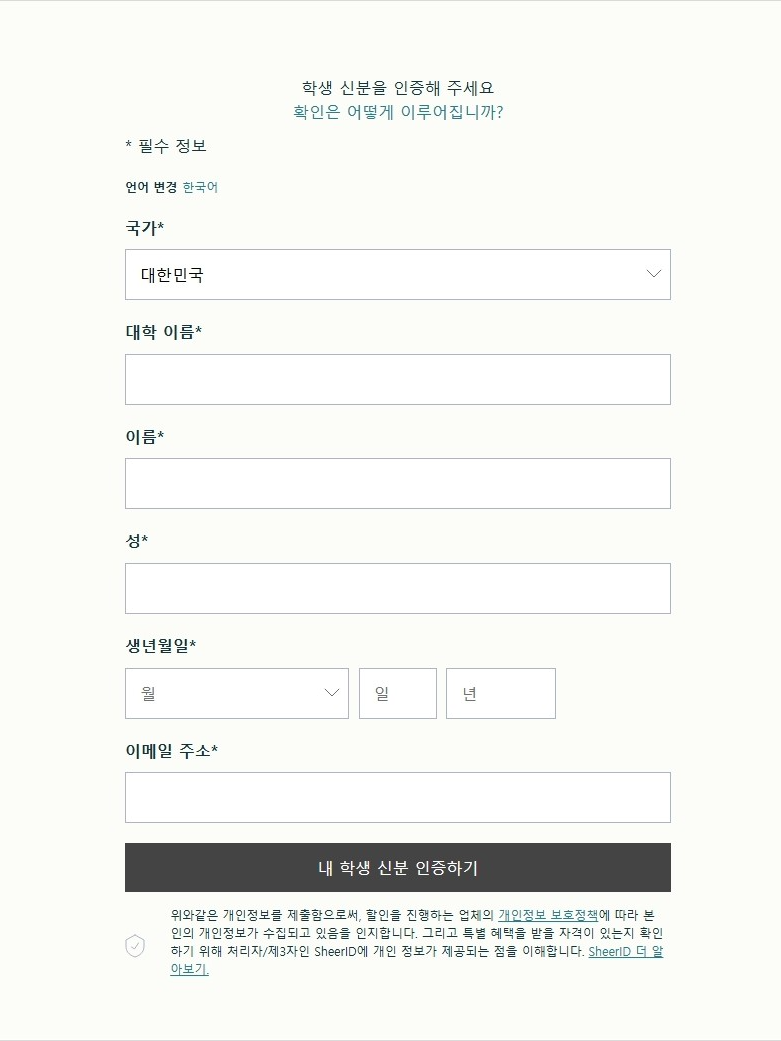Open the 확인은 어떻게 이루어집니까? link
Screen dimensions: 781x1041
[x=398, y=114]
